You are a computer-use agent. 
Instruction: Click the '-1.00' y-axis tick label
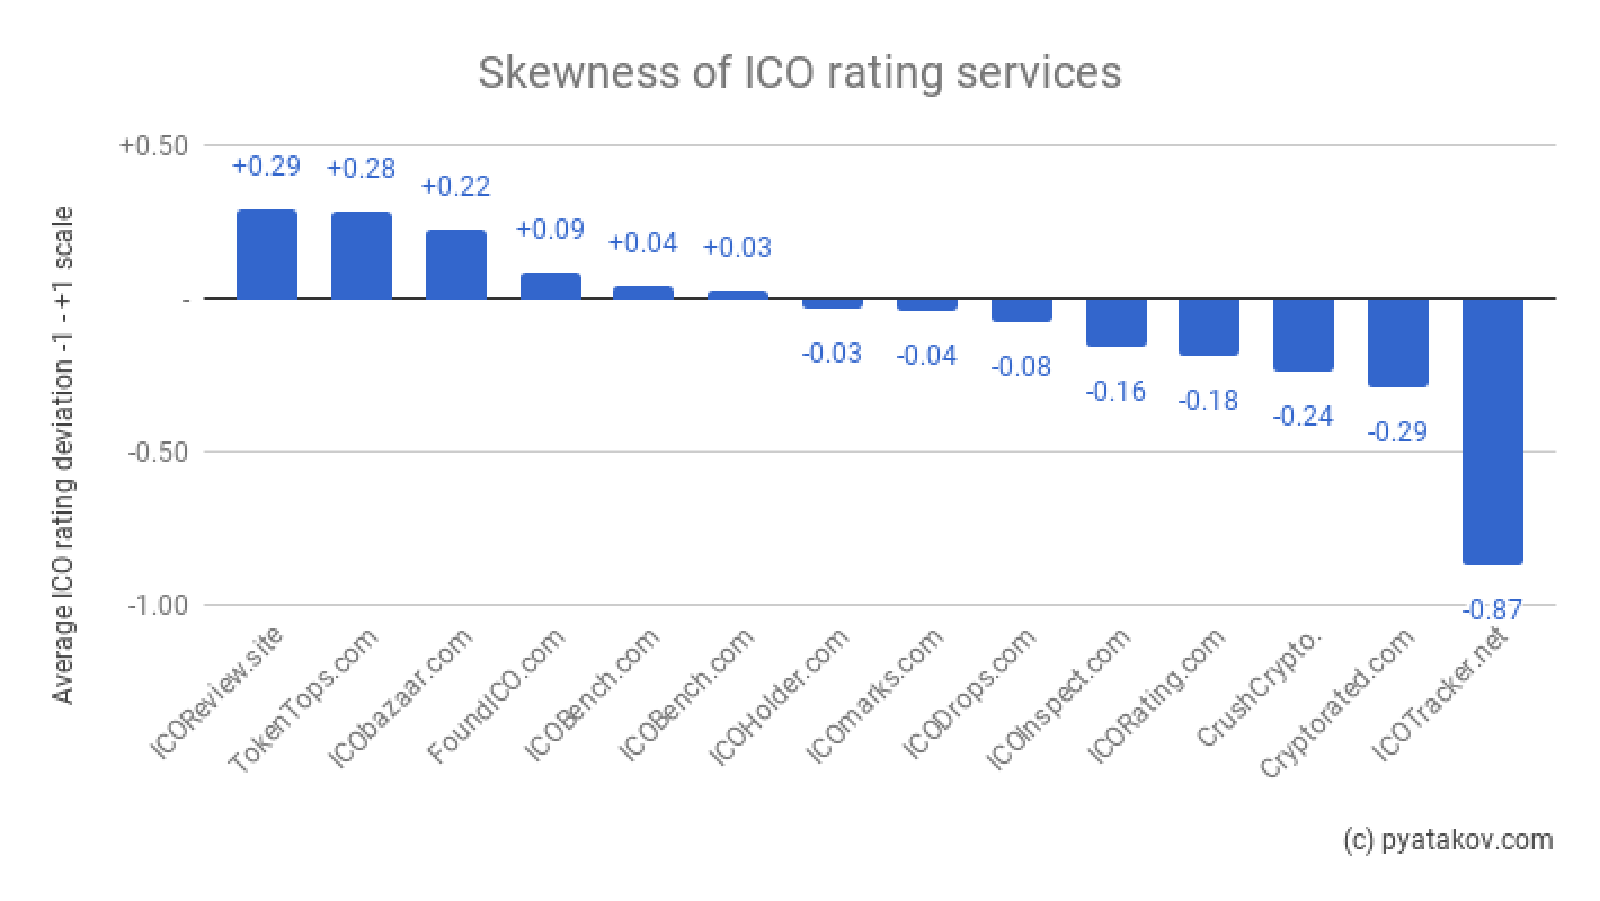(157, 605)
